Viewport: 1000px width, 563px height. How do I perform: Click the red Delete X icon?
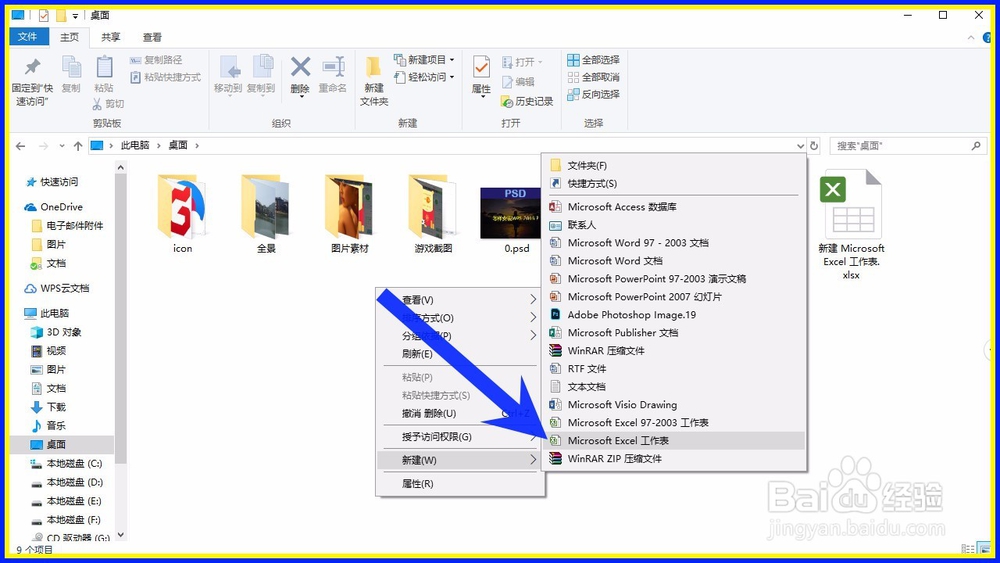300,66
